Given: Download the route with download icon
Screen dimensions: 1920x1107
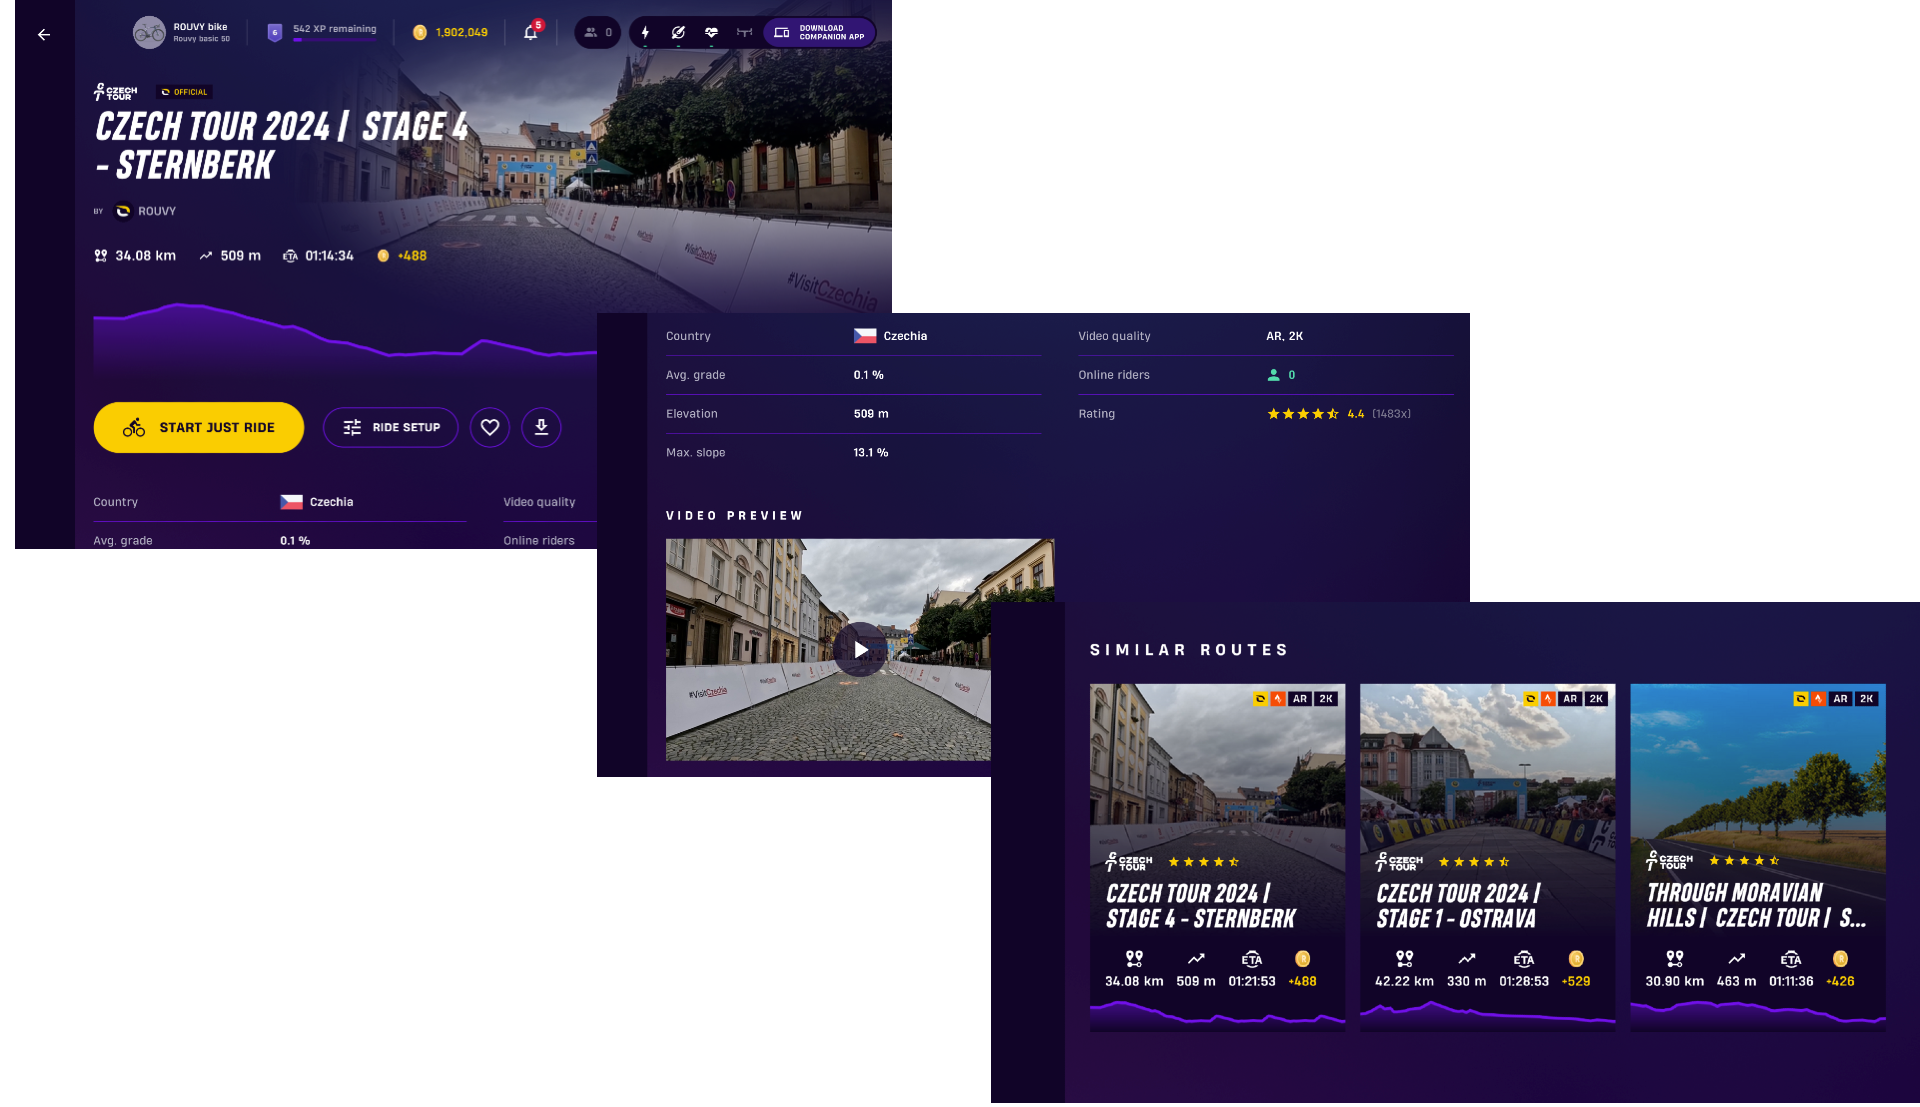Looking at the screenshot, I should coord(541,428).
